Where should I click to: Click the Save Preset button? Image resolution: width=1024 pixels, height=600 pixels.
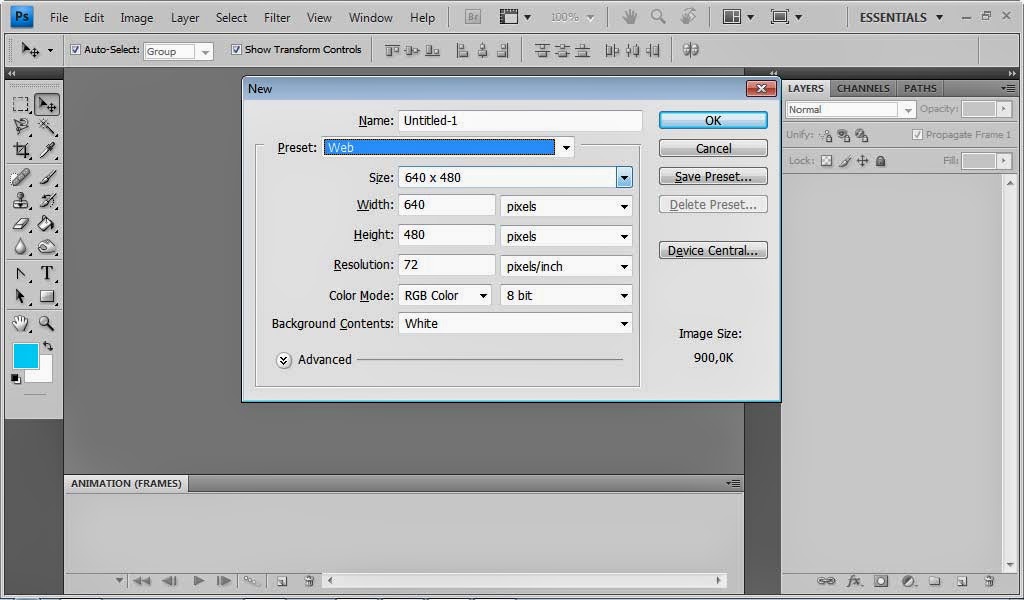pos(713,176)
